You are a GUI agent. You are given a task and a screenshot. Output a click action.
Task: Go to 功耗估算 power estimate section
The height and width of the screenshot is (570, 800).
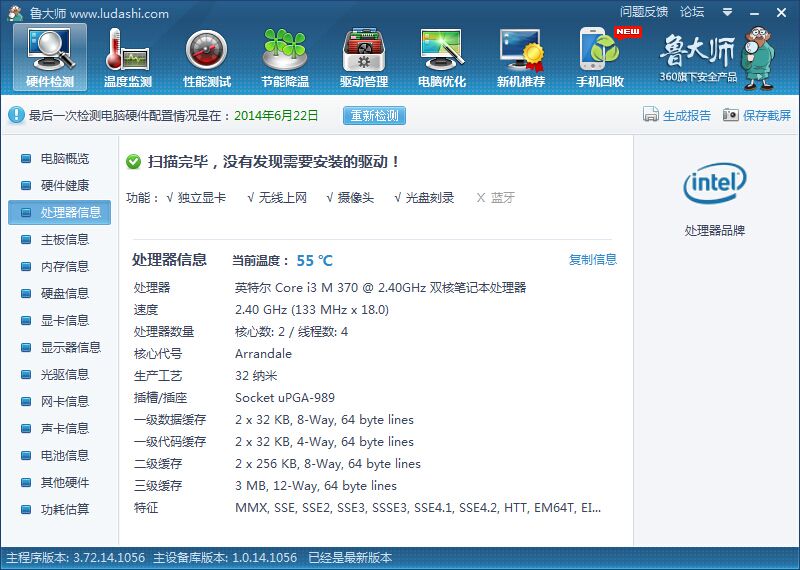click(x=64, y=510)
